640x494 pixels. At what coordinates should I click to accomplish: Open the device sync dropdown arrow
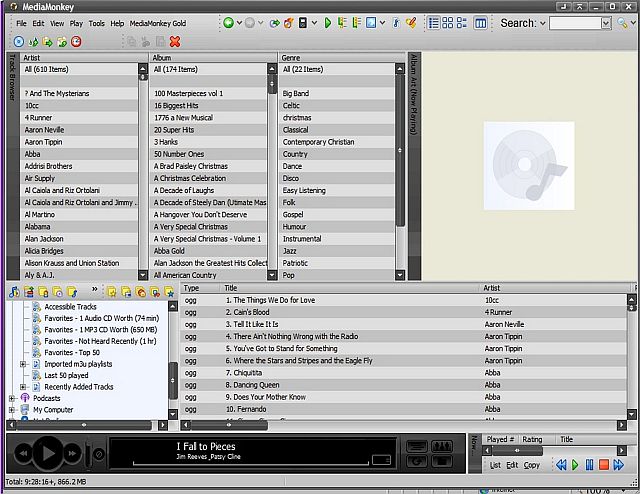[x=314, y=23]
